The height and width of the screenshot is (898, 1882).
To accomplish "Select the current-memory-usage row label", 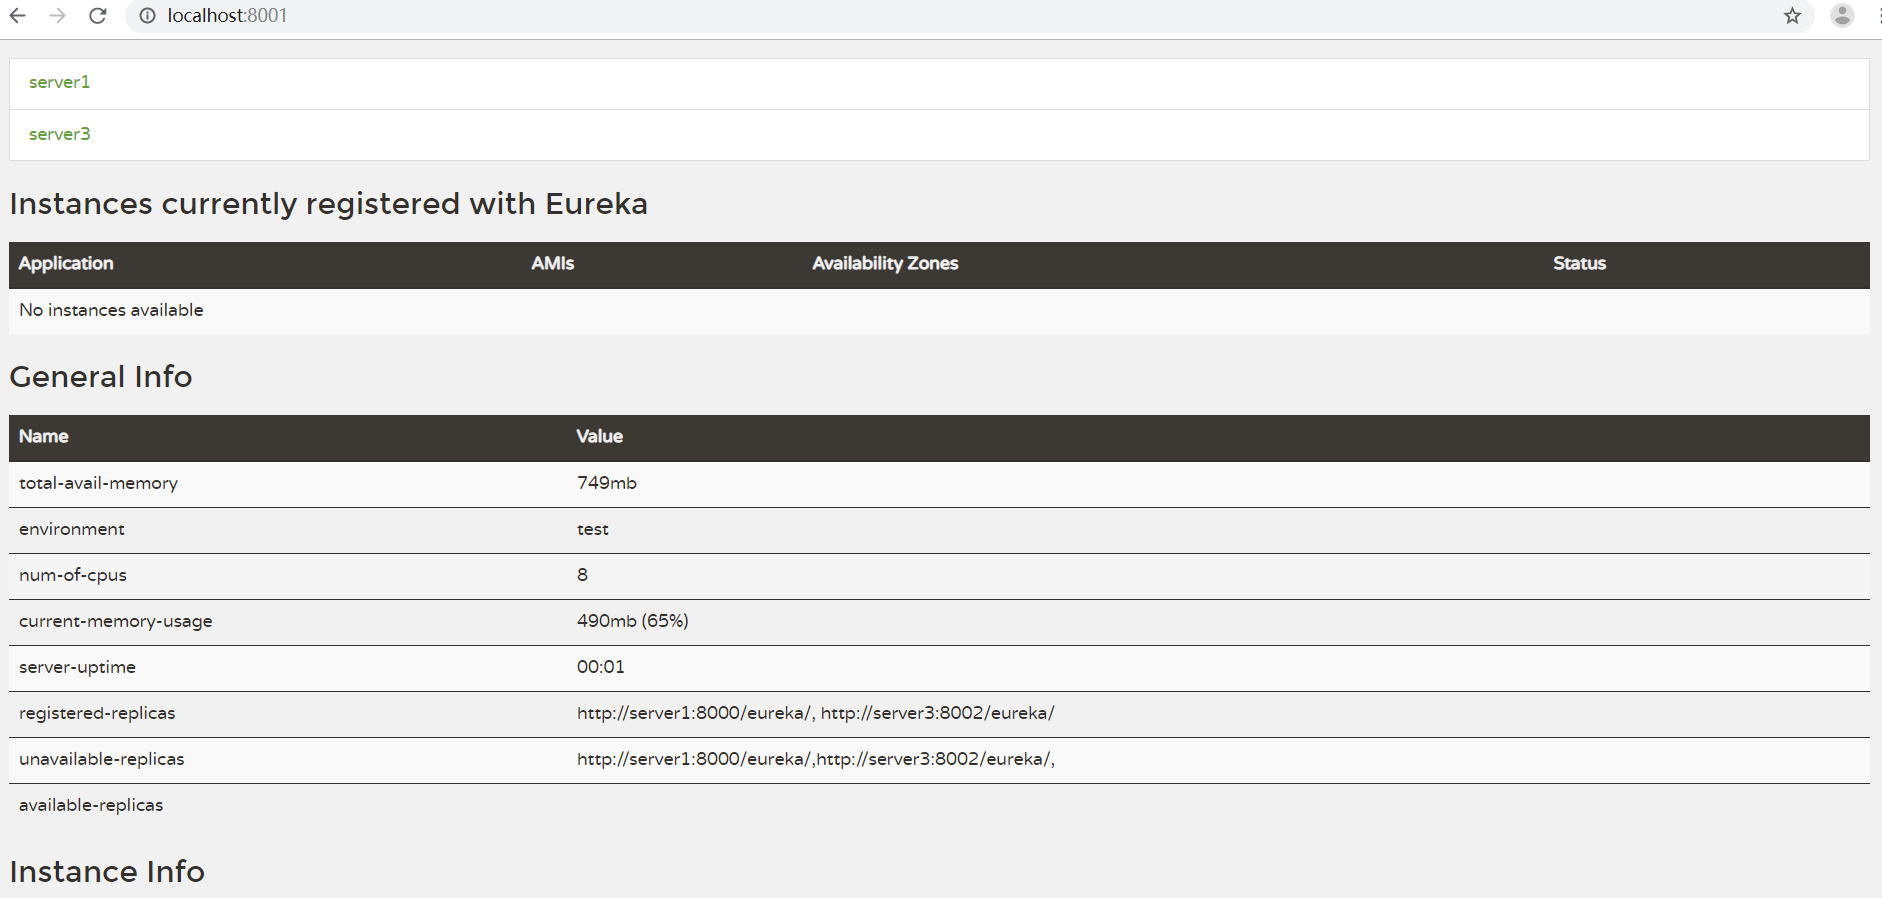I will (x=116, y=621).
